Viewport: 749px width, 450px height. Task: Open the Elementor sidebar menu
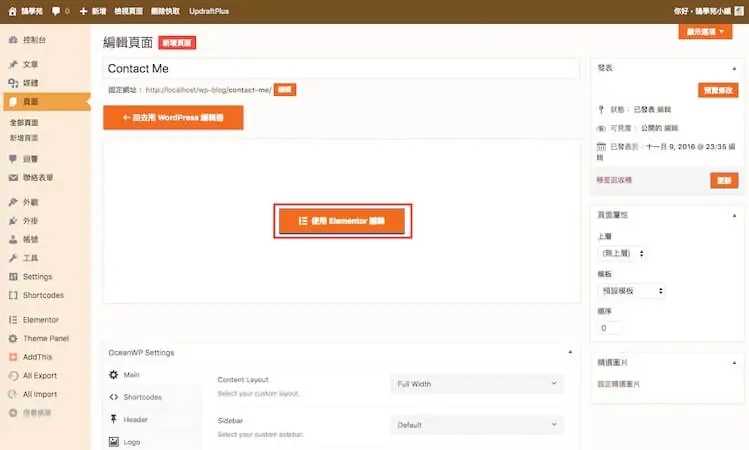point(34,320)
